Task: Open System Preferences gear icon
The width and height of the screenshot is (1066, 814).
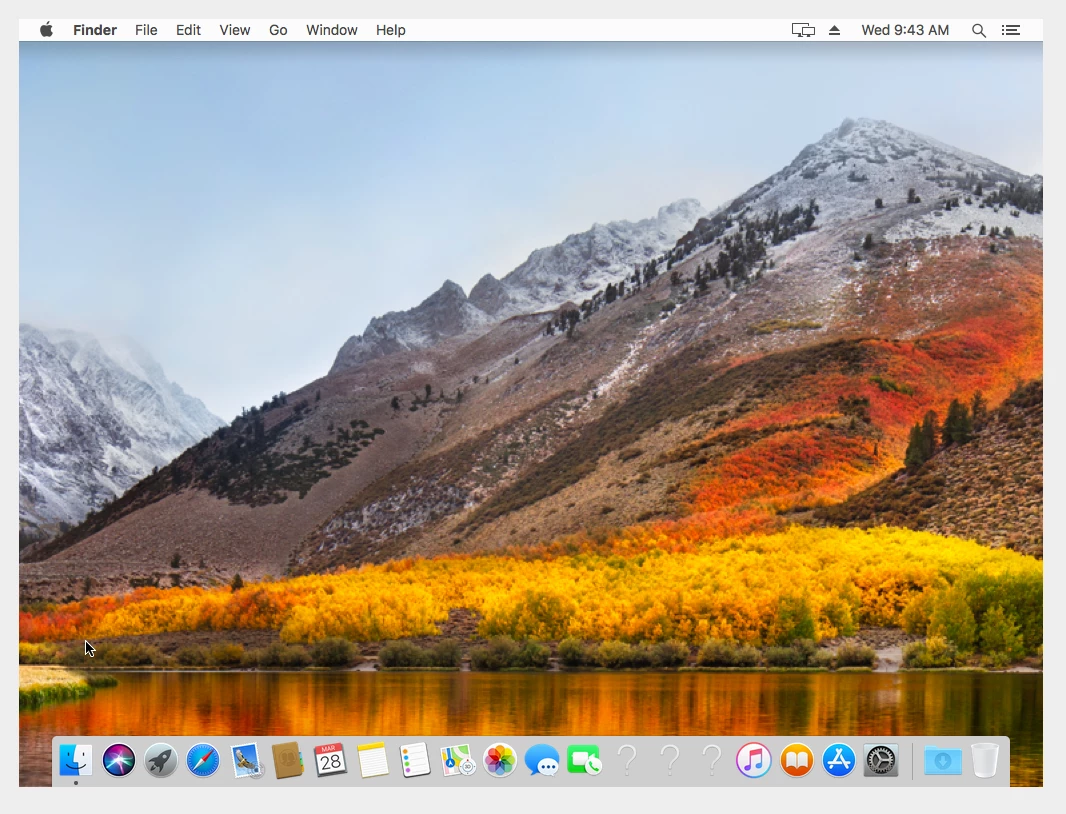Action: (x=881, y=760)
